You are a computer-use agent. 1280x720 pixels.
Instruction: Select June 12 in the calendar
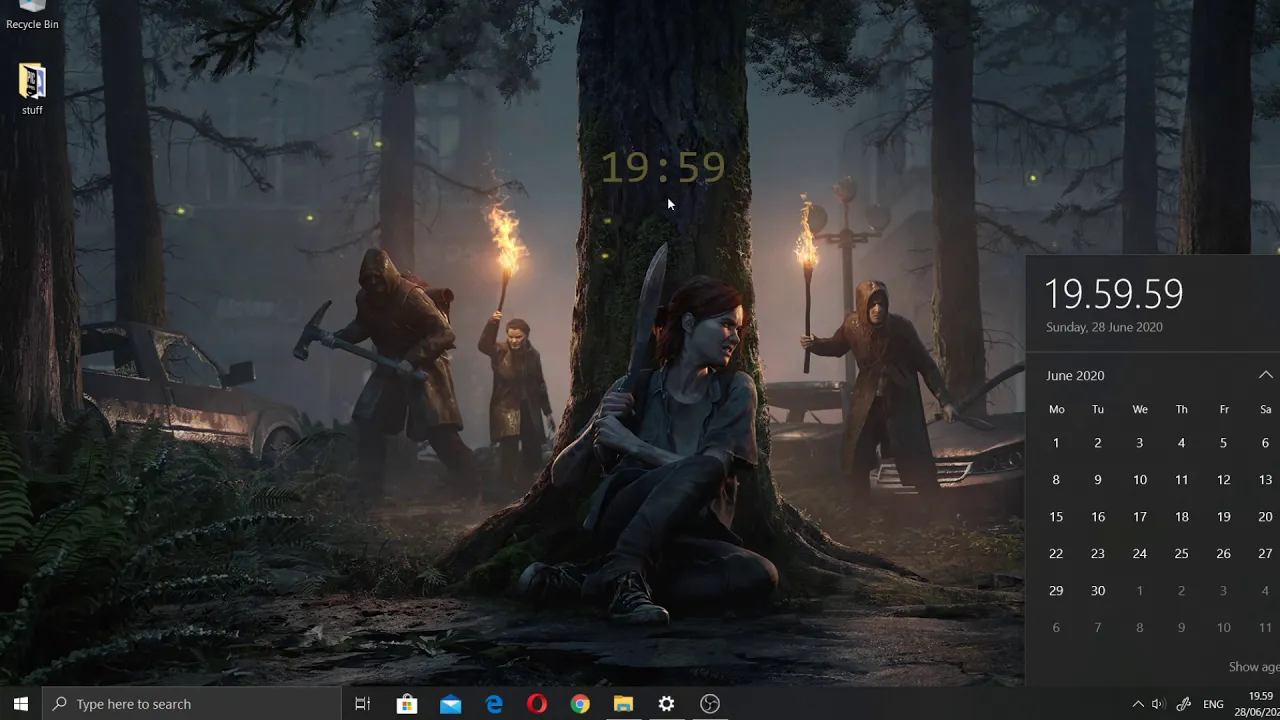point(1223,480)
